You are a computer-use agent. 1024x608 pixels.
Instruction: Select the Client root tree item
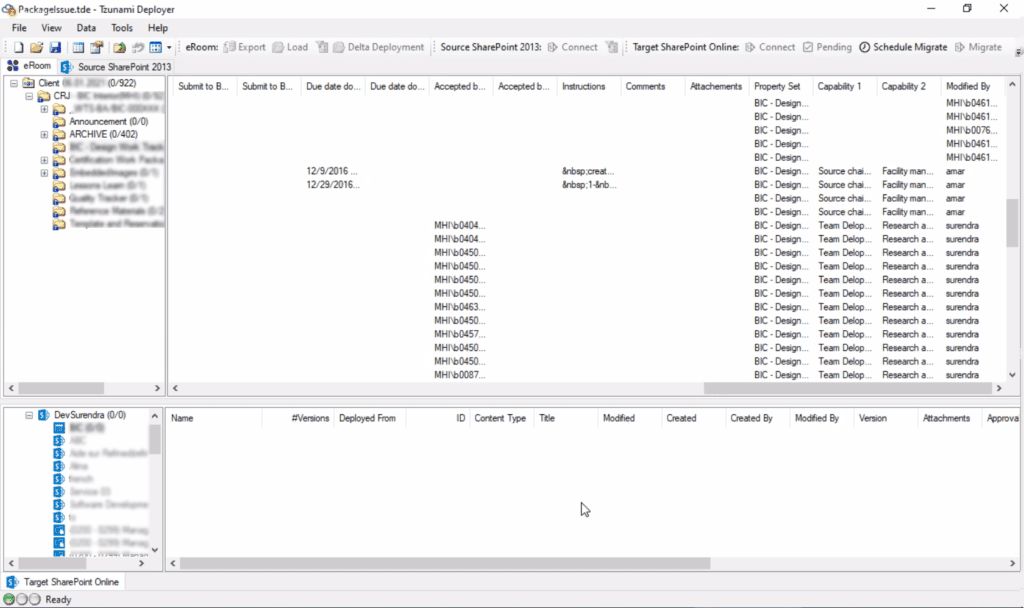(87, 83)
